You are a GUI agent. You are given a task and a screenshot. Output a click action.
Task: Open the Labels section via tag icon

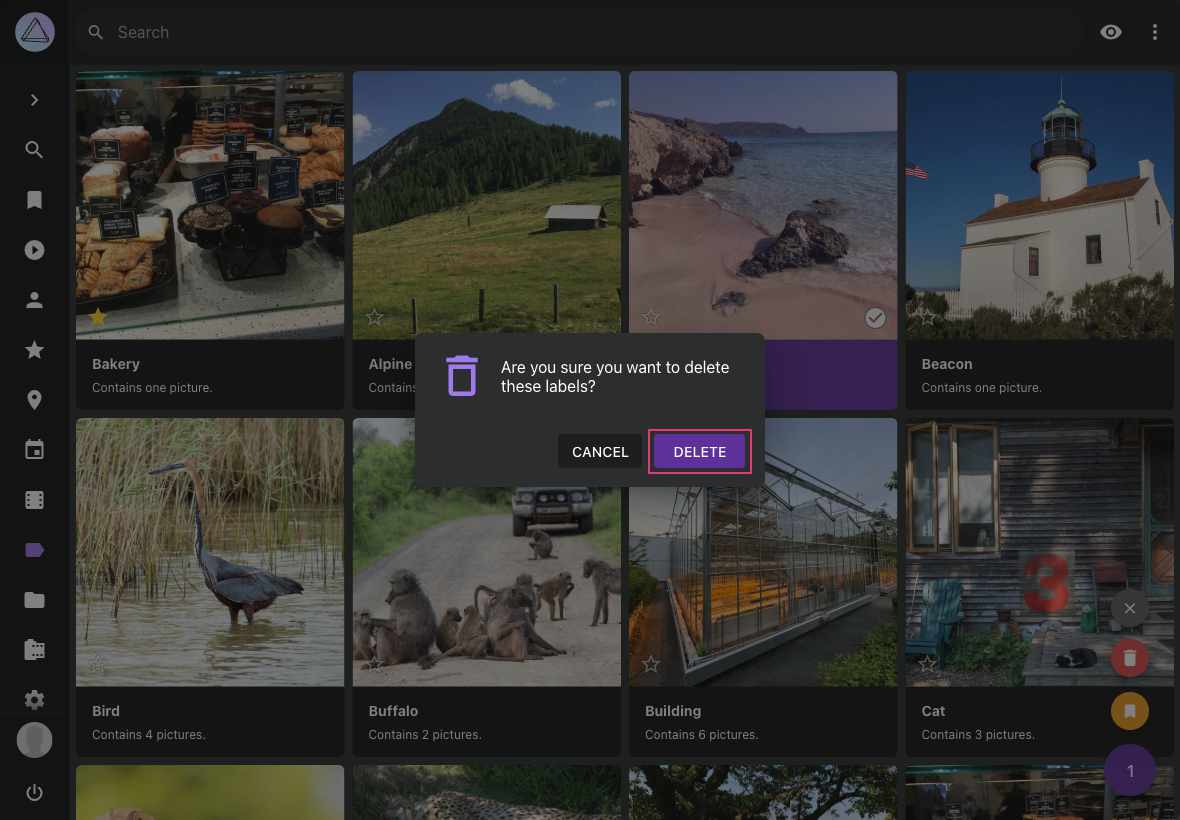(x=34, y=550)
